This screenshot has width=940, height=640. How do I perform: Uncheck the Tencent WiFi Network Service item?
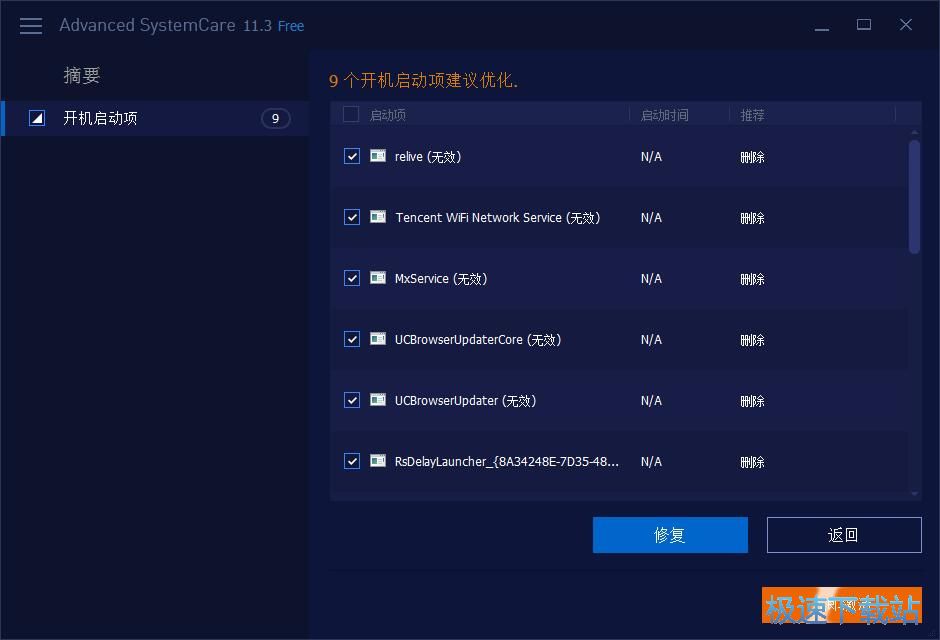(351, 217)
